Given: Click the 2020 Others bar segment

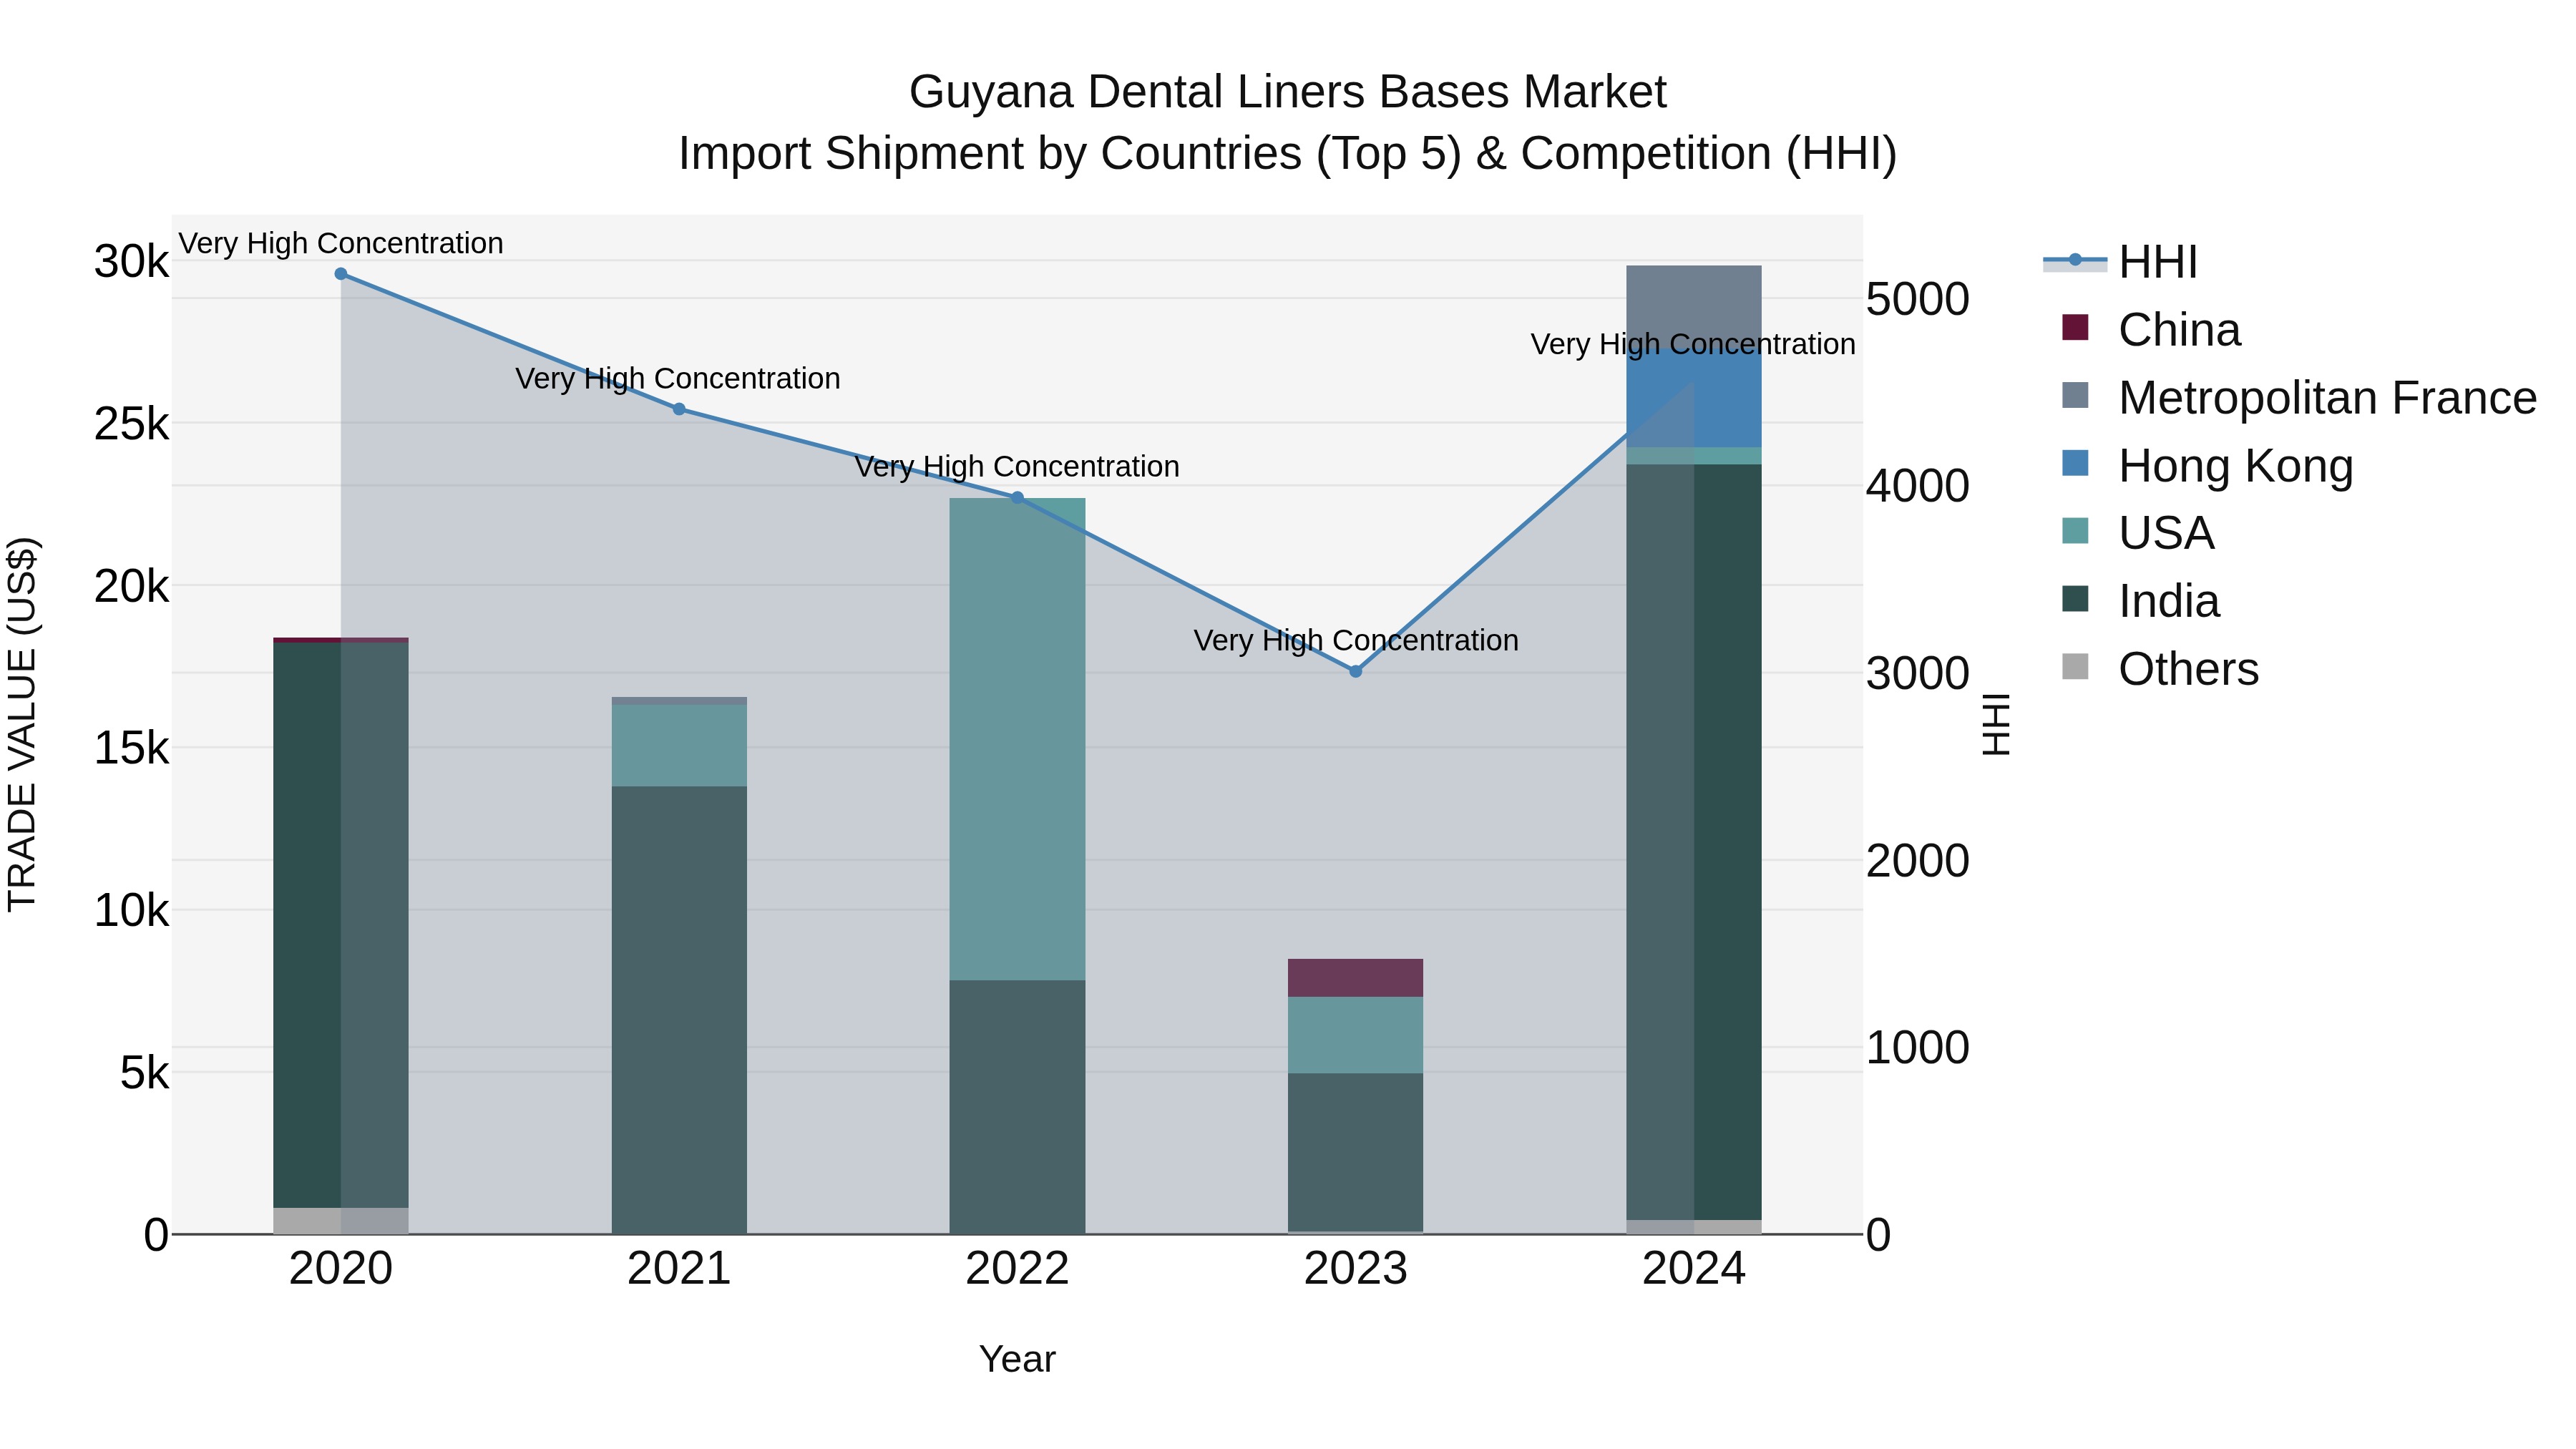Looking at the screenshot, I should point(341,1221).
